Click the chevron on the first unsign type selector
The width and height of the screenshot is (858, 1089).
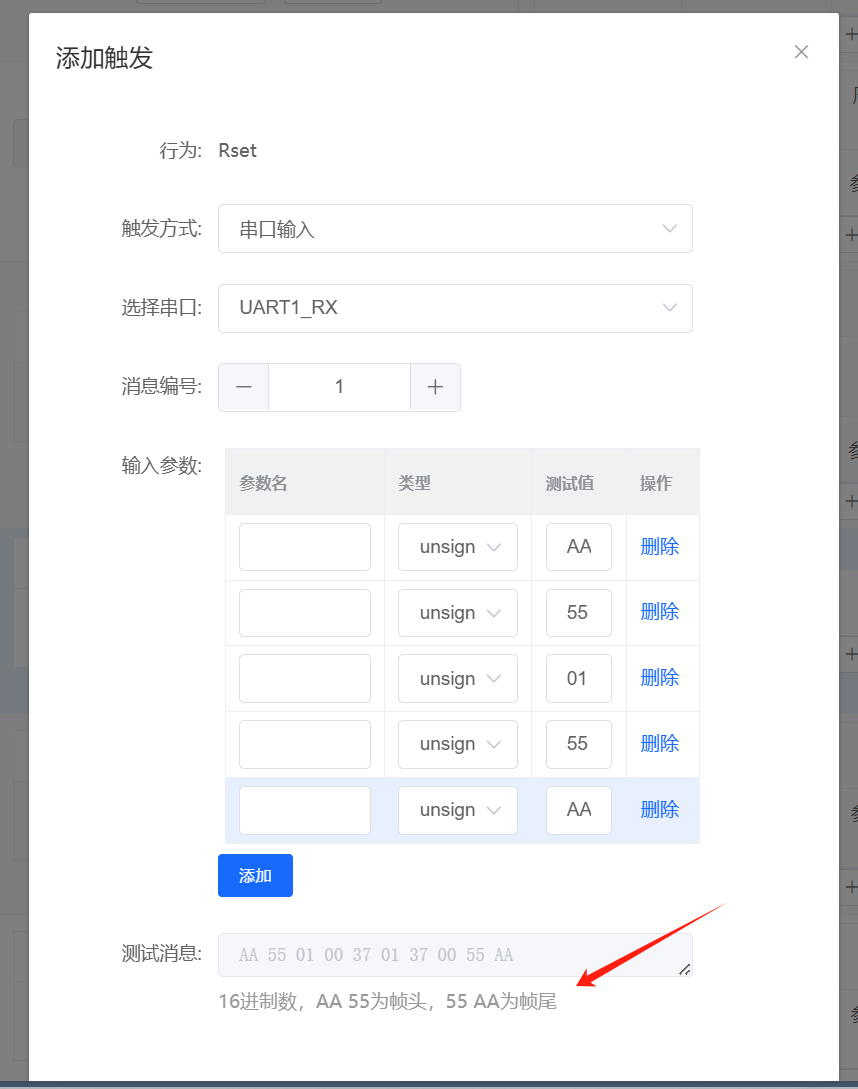(493, 547)
